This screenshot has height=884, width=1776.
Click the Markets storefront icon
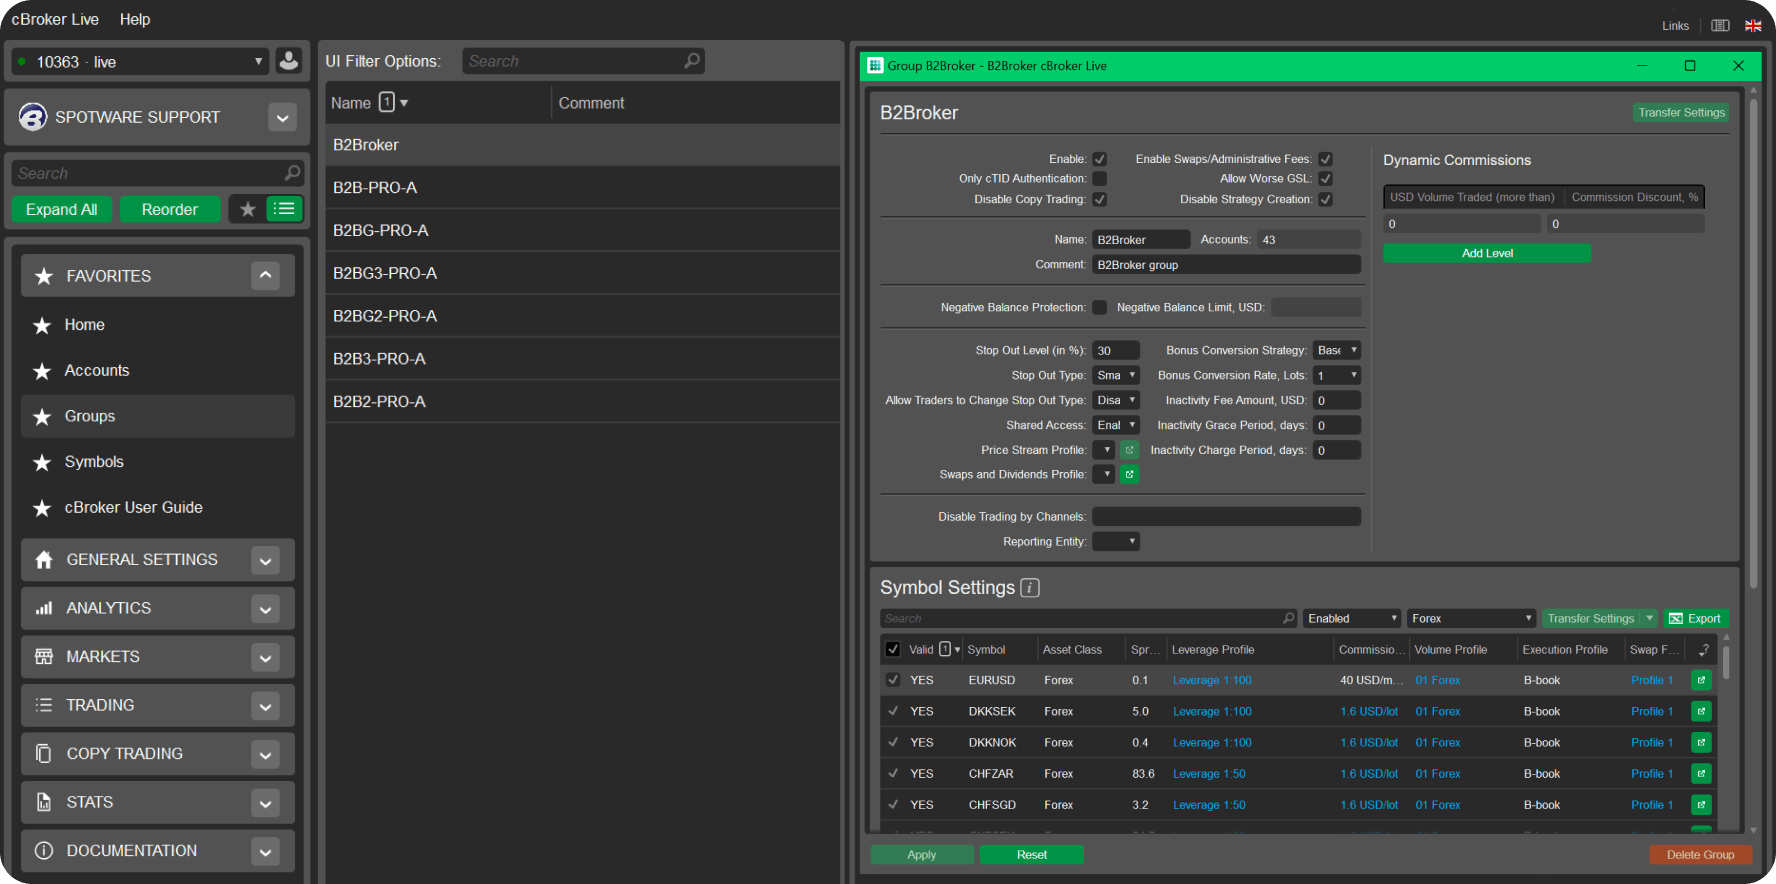click(x=44, y=657)
